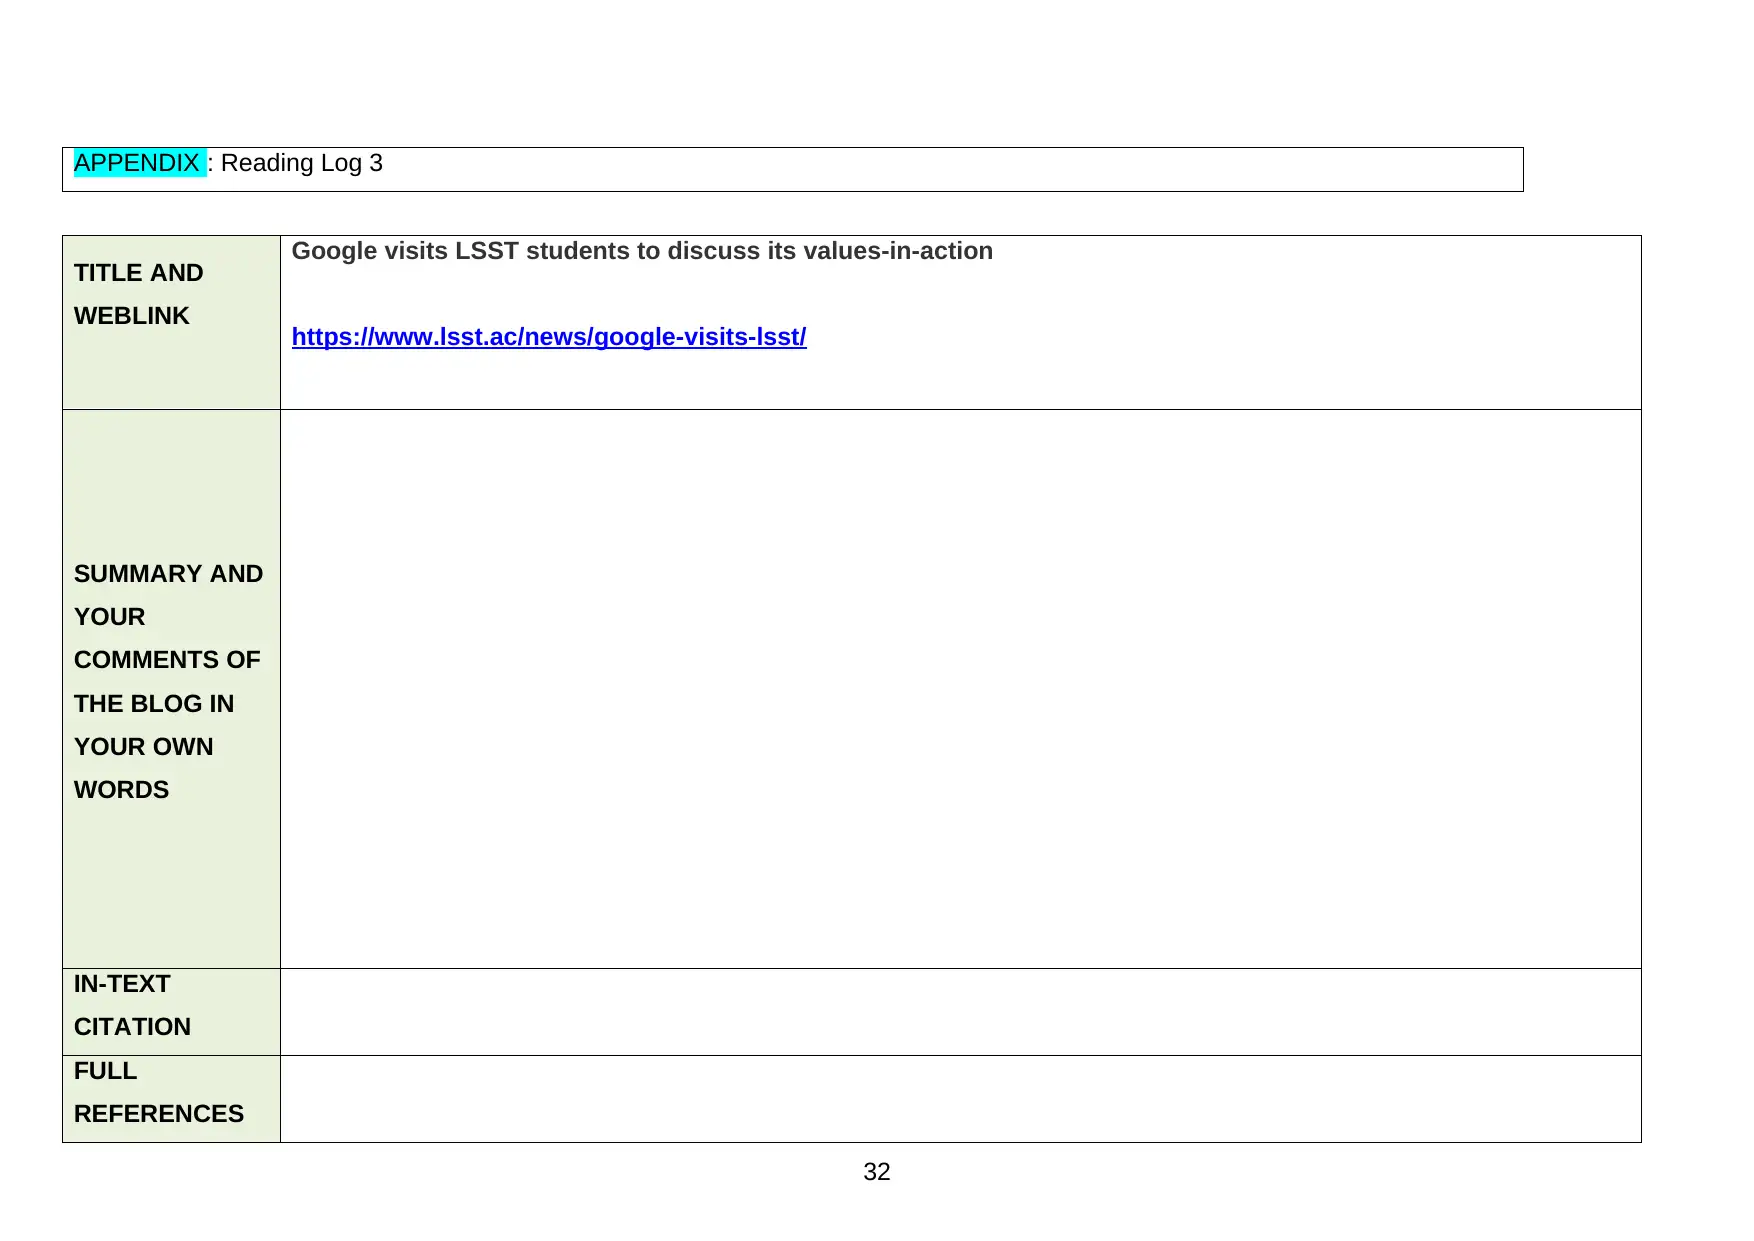Select the highlighted APPENDIX word

click(x=137, y=163)
